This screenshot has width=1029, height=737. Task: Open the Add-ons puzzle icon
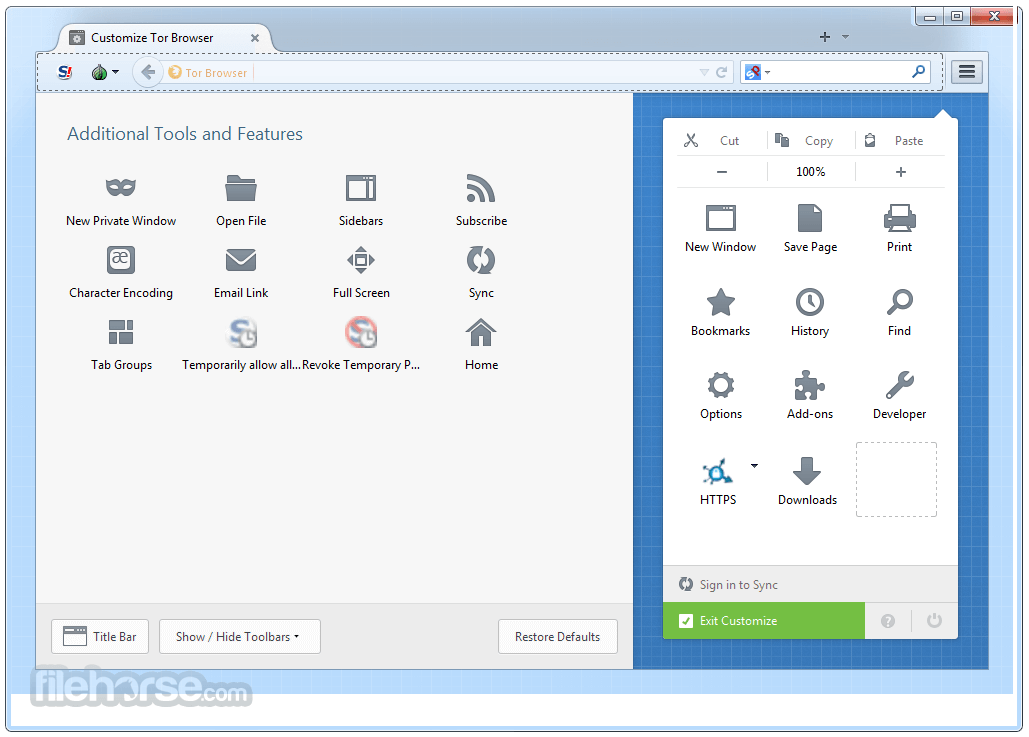810,385
